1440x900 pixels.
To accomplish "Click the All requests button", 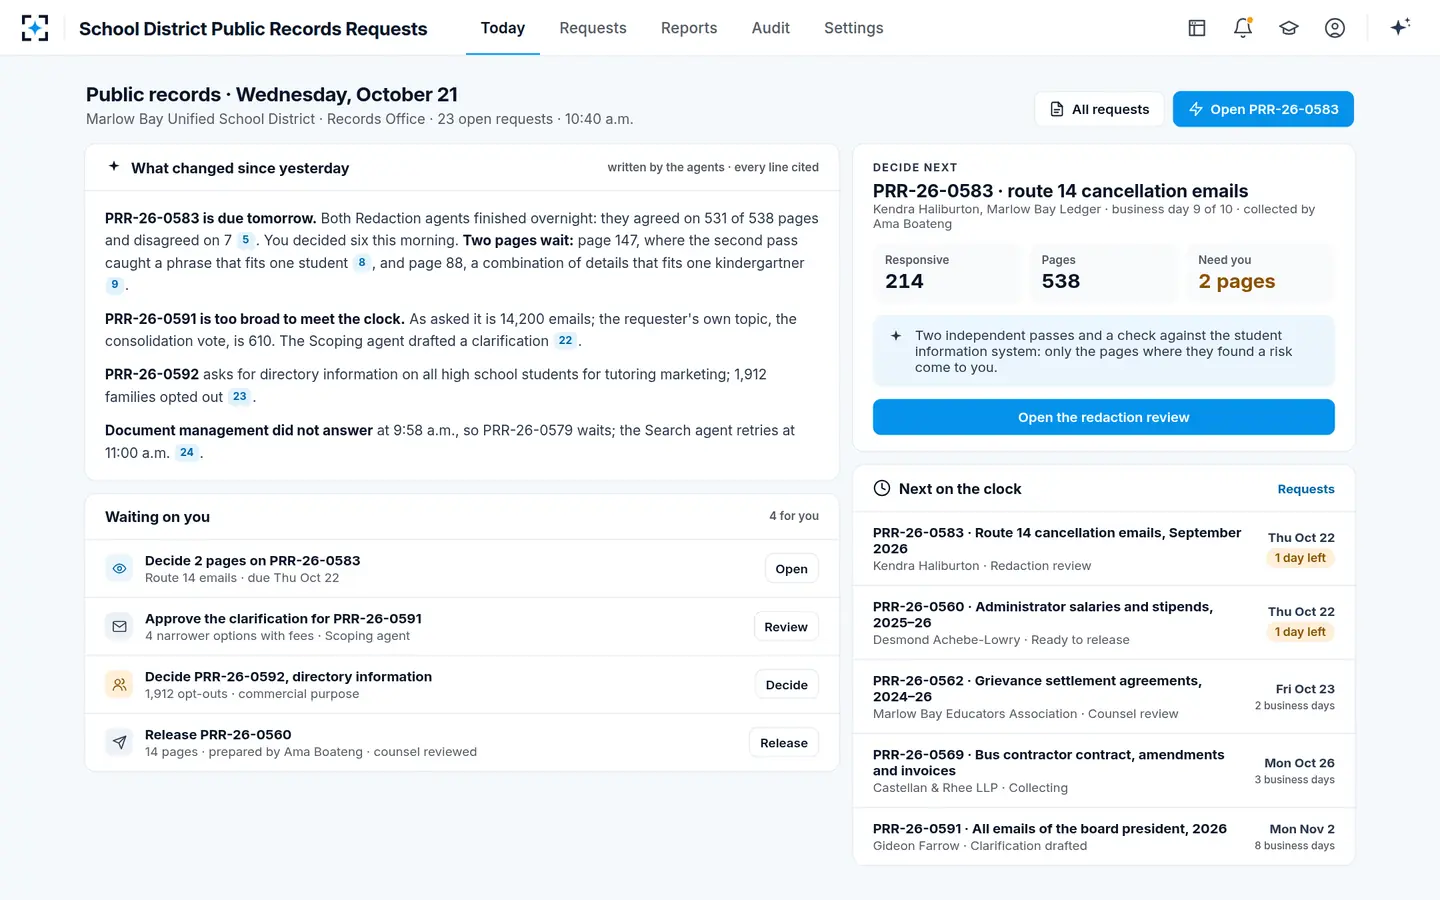I will [x=1099, y=109].
